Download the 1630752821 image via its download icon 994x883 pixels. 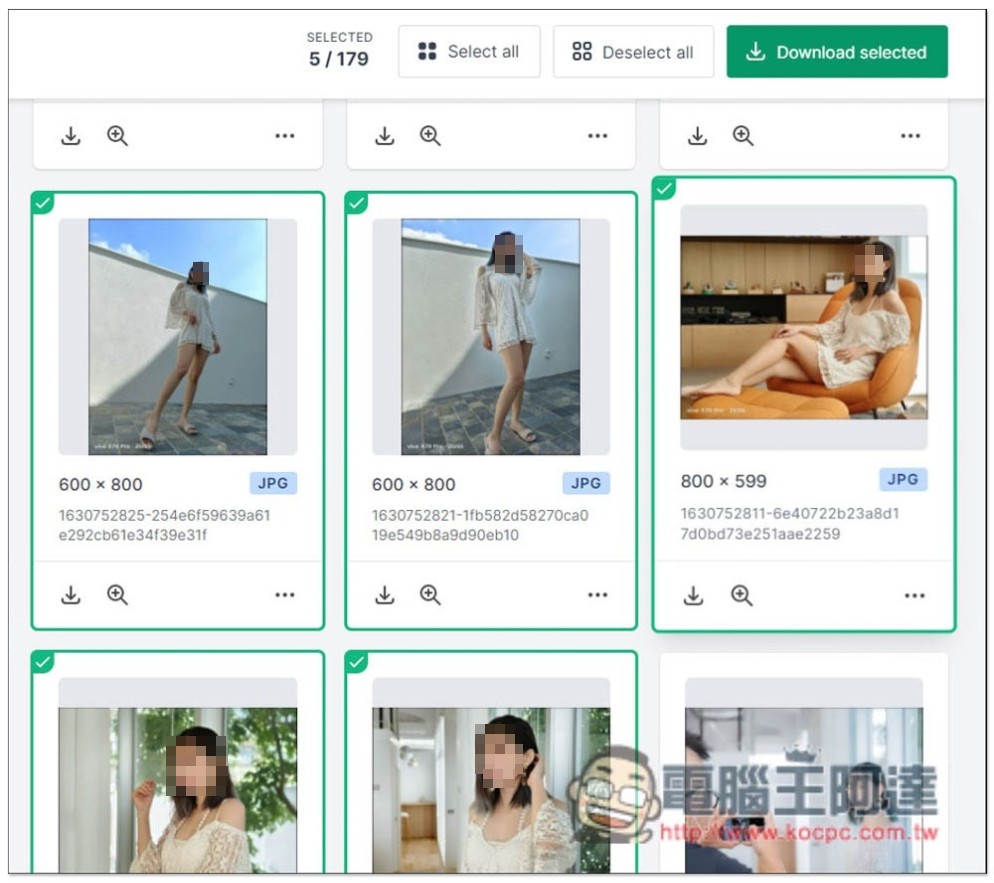(384, 595)
